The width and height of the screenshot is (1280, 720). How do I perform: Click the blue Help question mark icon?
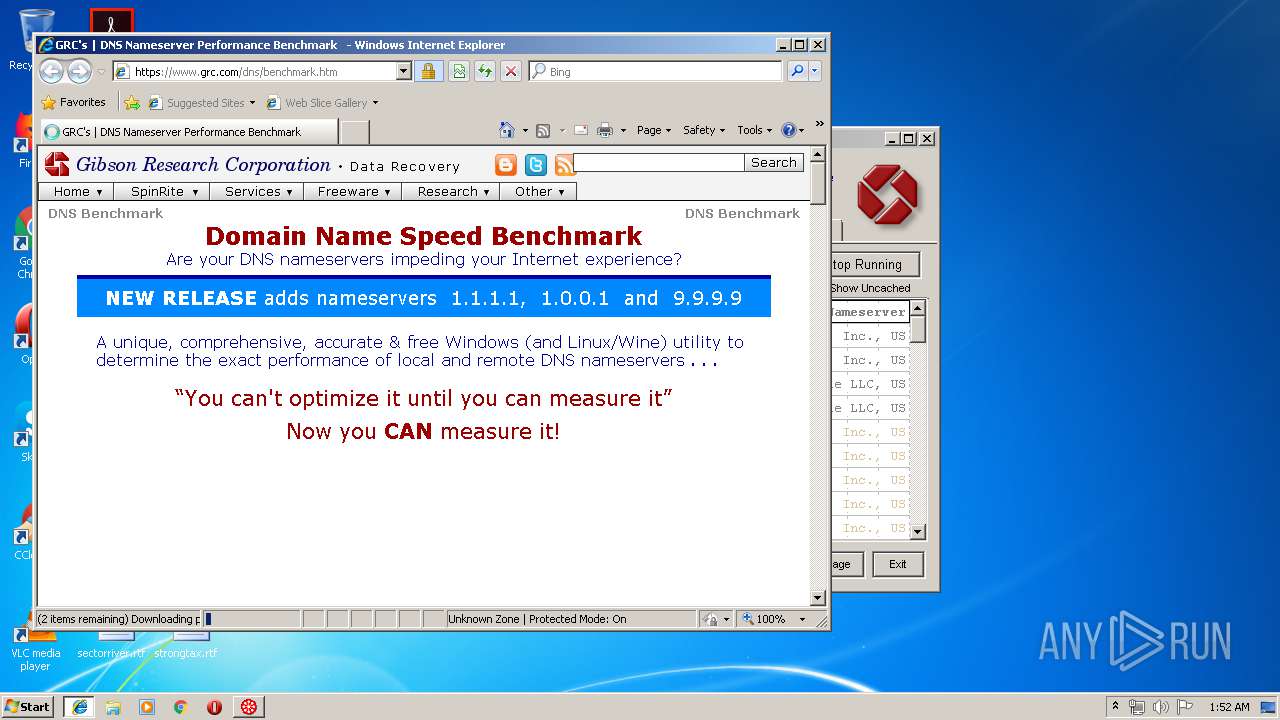788,130
